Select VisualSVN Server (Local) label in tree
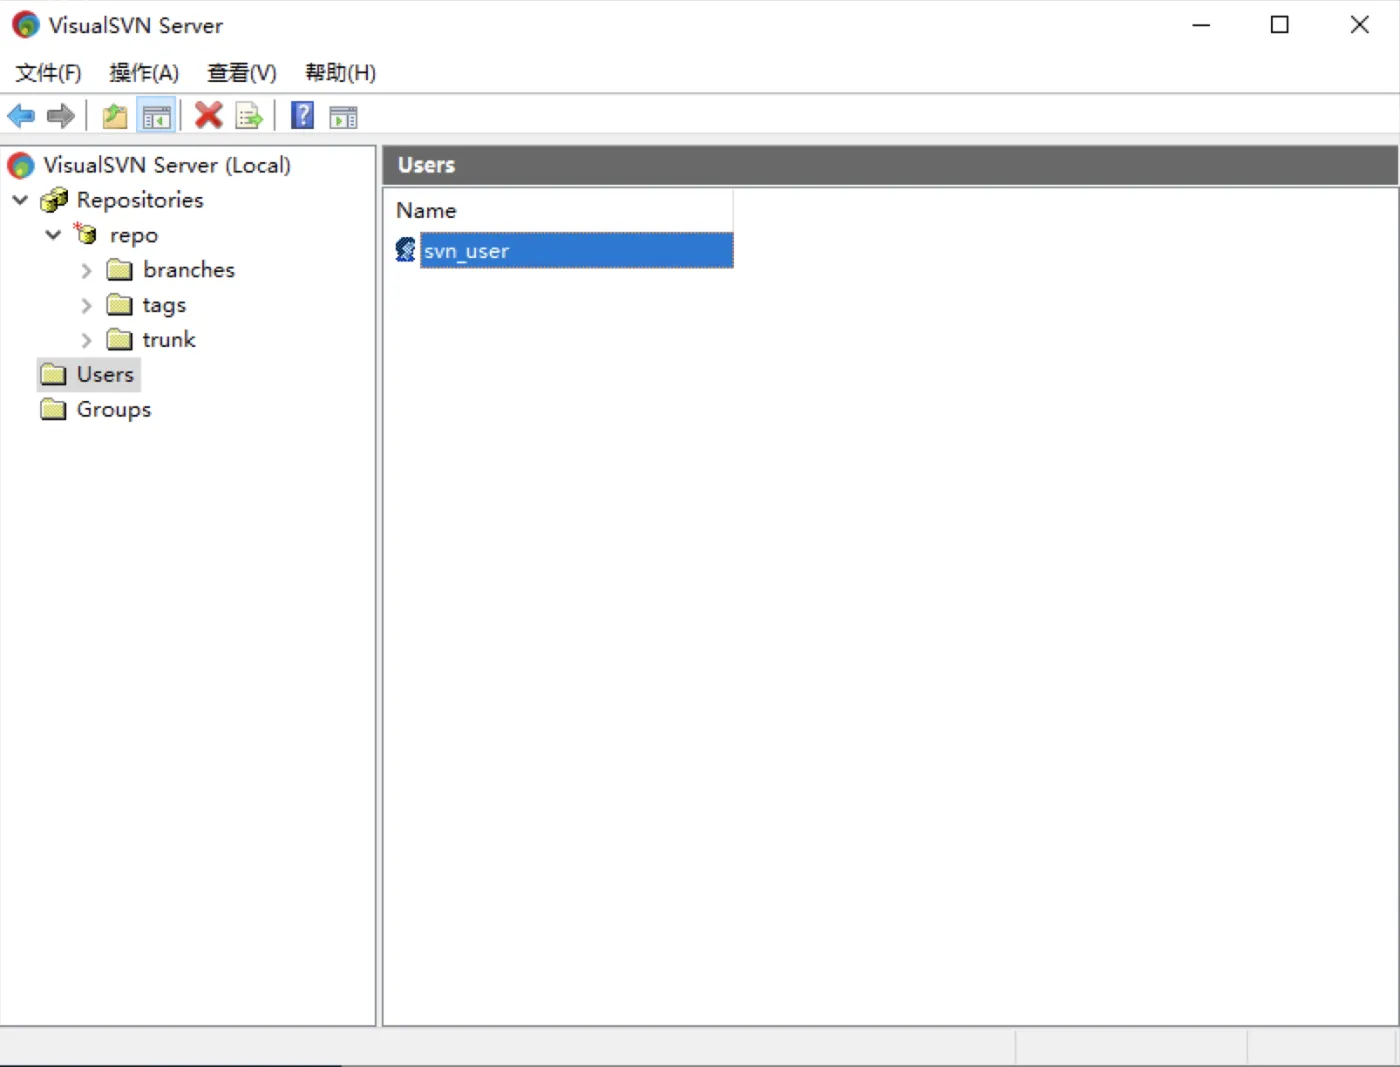Screen dimensions: 1400x1067 (x=167, y=165)
